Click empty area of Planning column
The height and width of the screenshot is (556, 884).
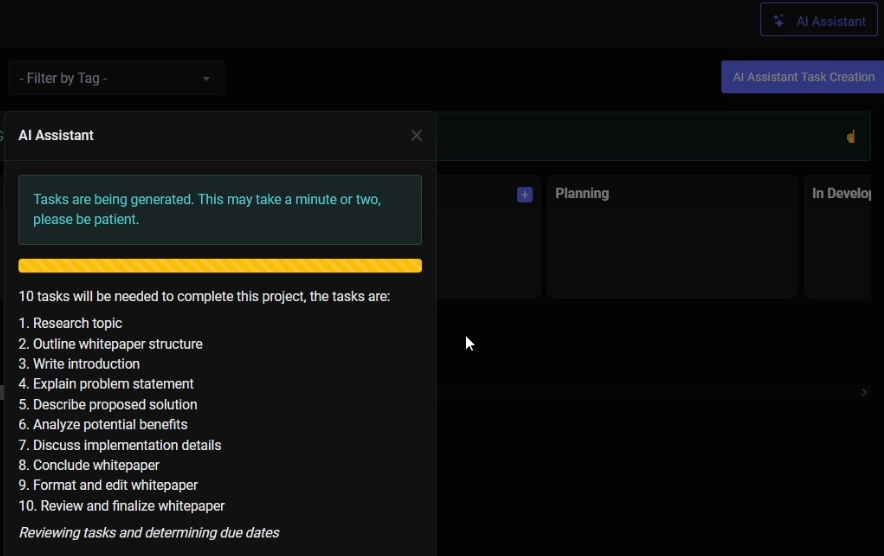pos(672,254)
